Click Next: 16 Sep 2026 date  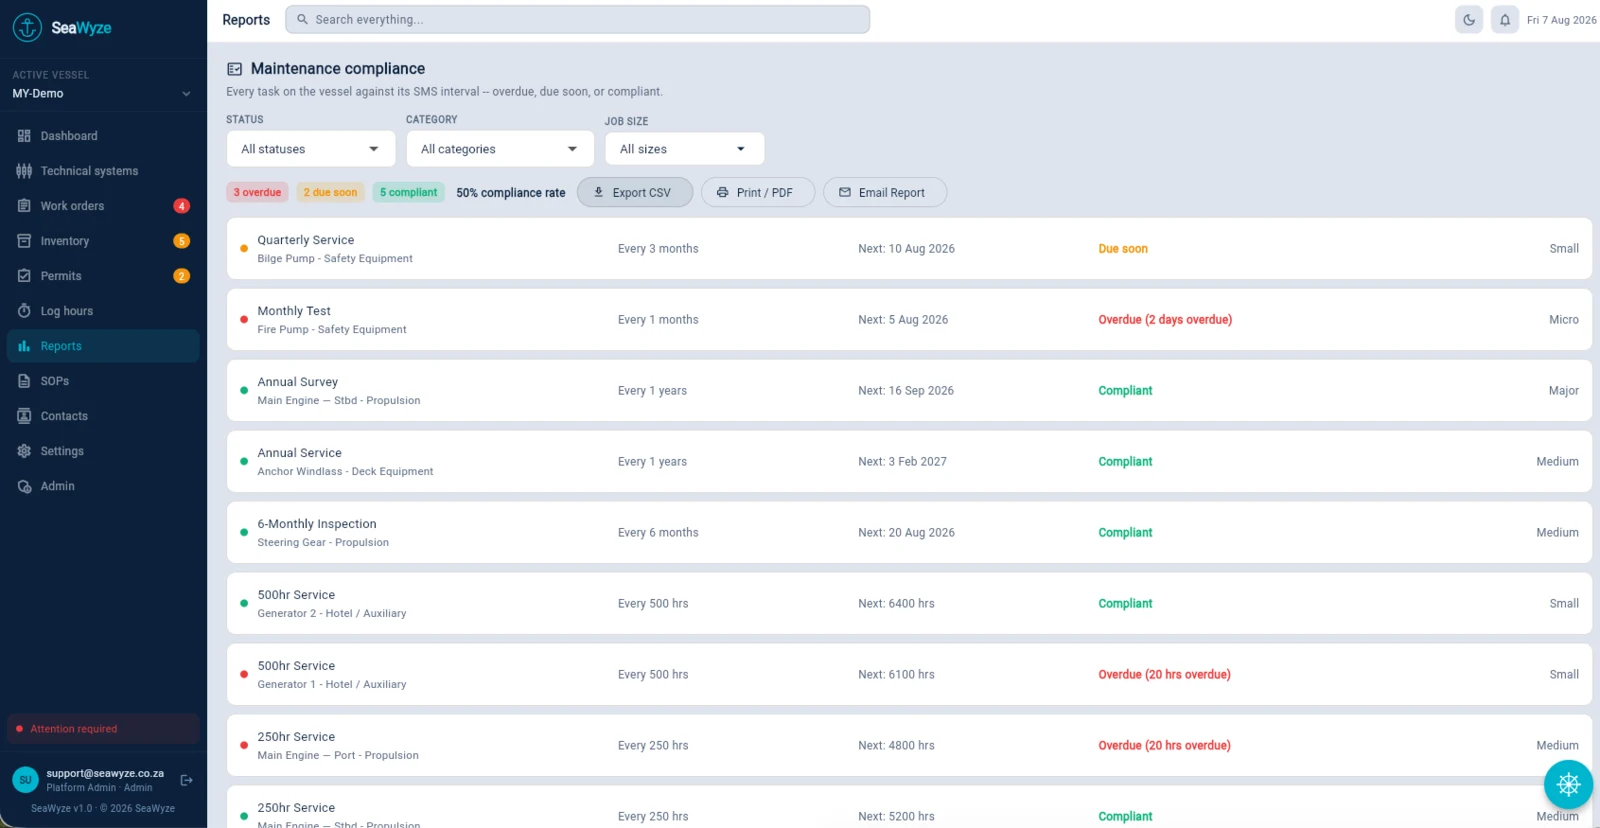tap(906, 391)
